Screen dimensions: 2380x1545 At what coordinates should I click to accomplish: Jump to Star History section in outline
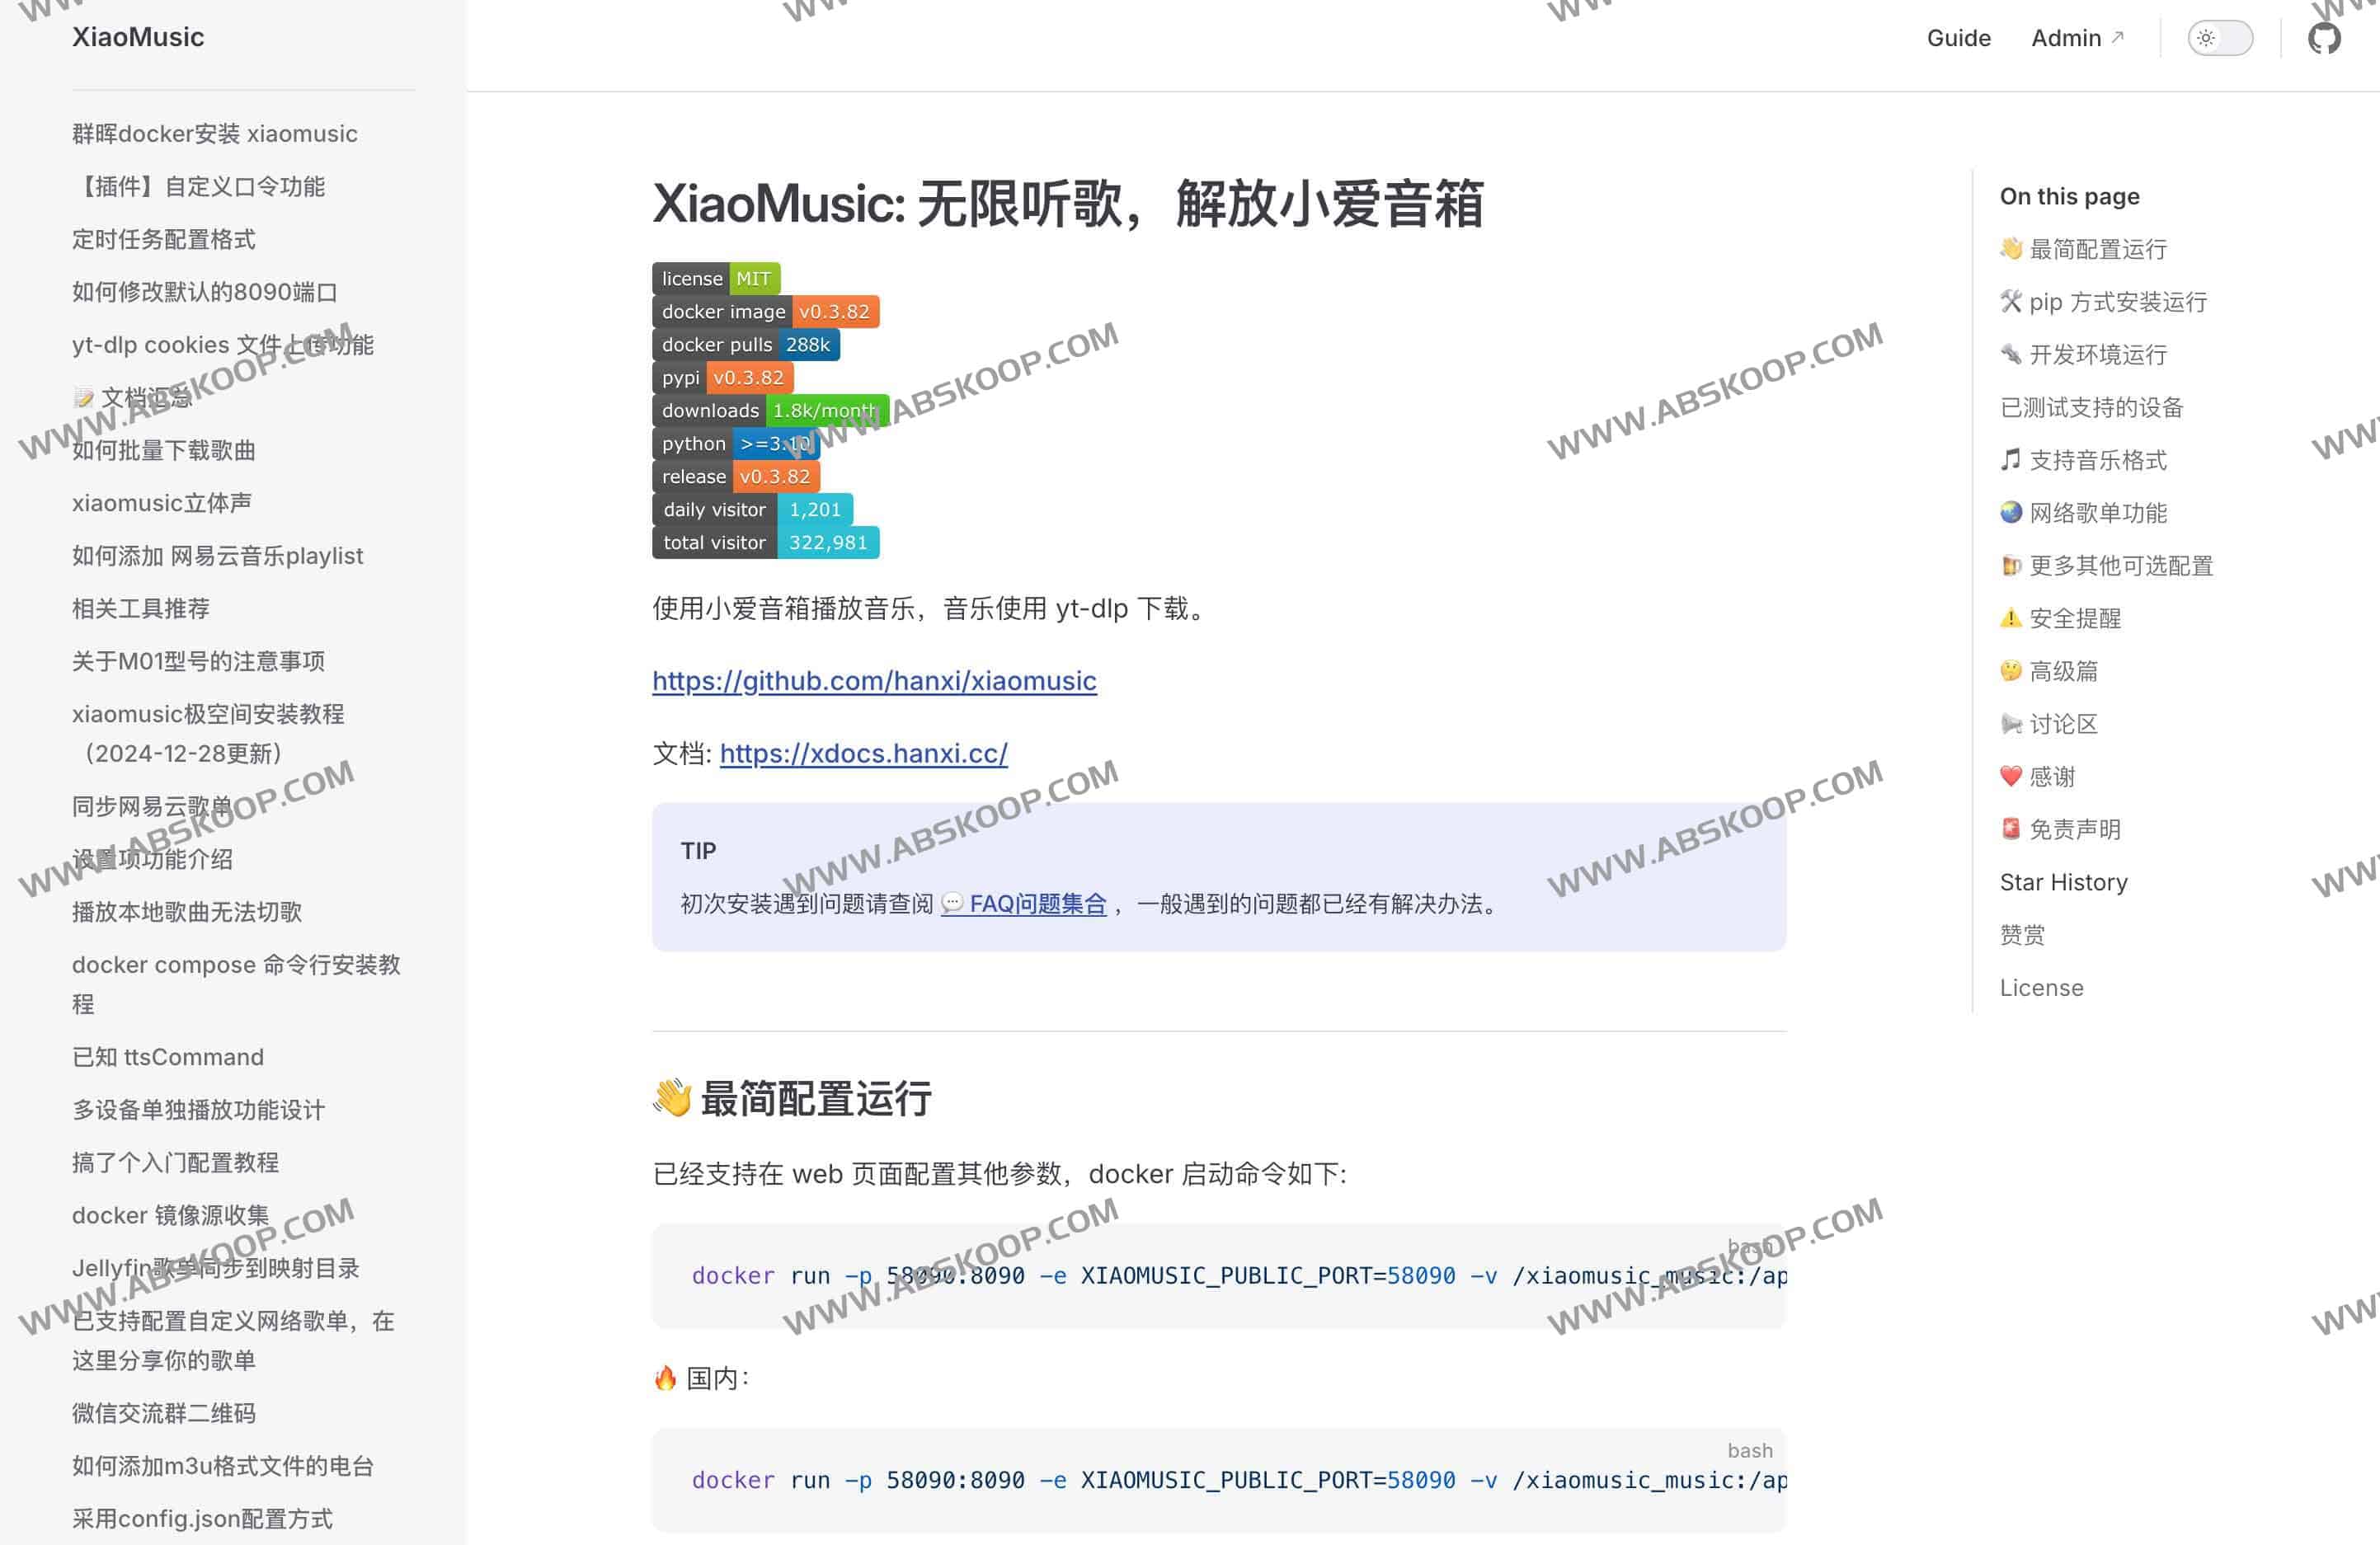click(2063, 882)
